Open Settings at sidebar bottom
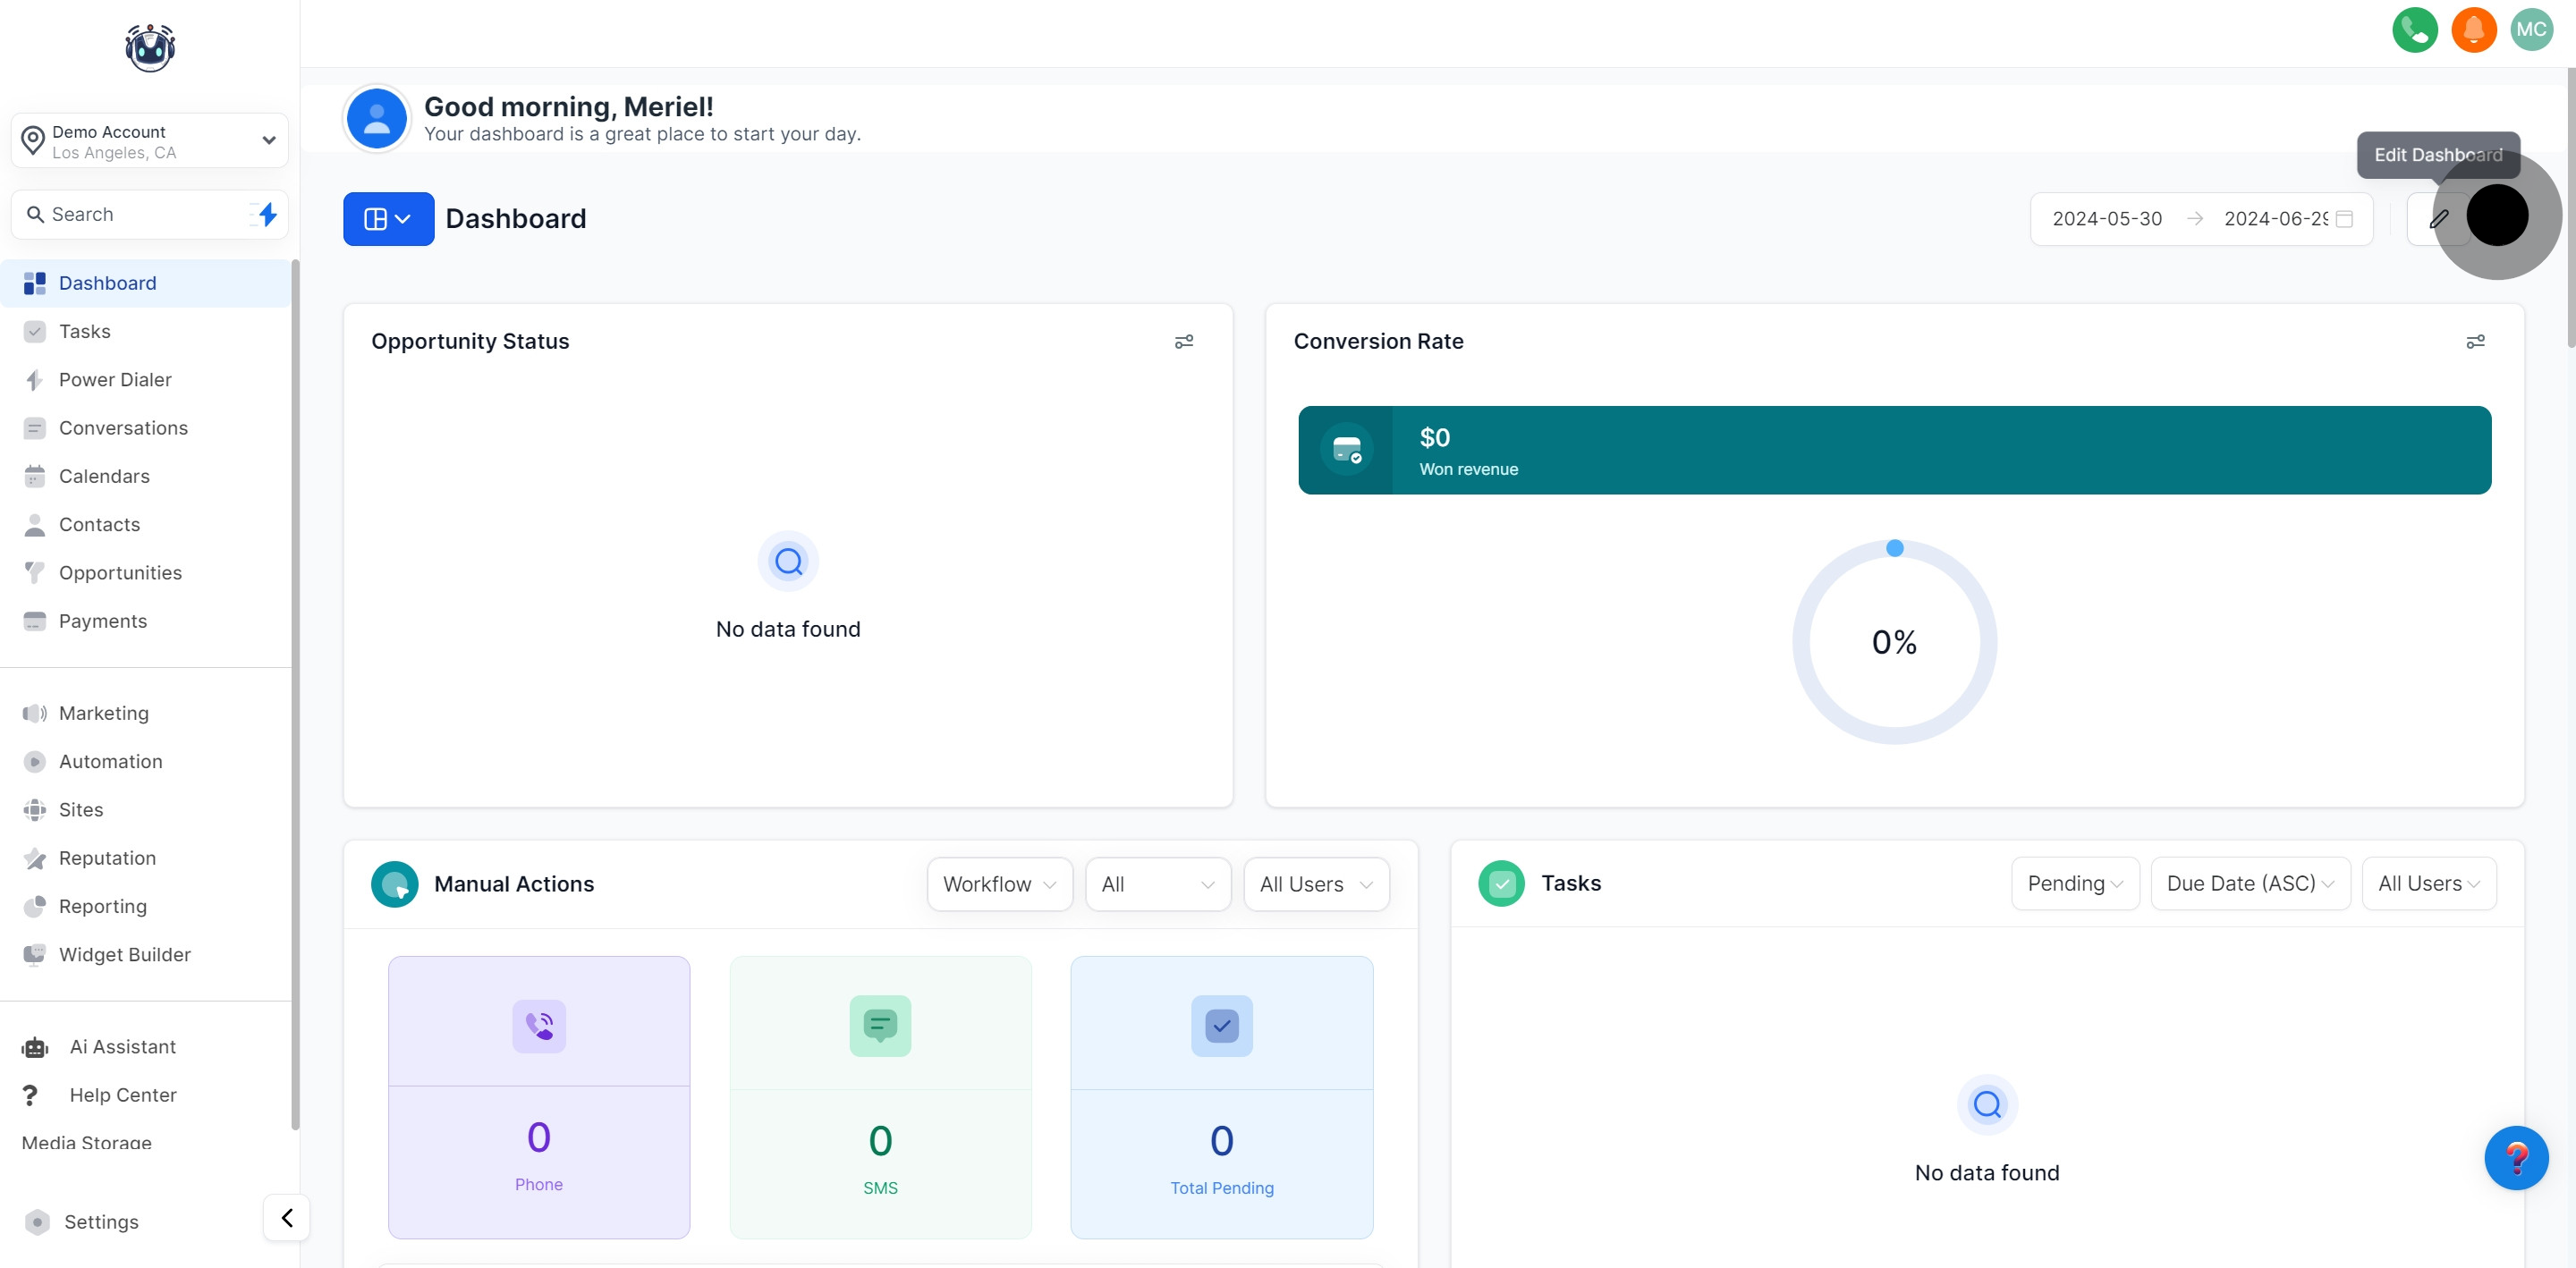The height and width of the screenshot is (1268, 2576). [x=101, y=1221]
